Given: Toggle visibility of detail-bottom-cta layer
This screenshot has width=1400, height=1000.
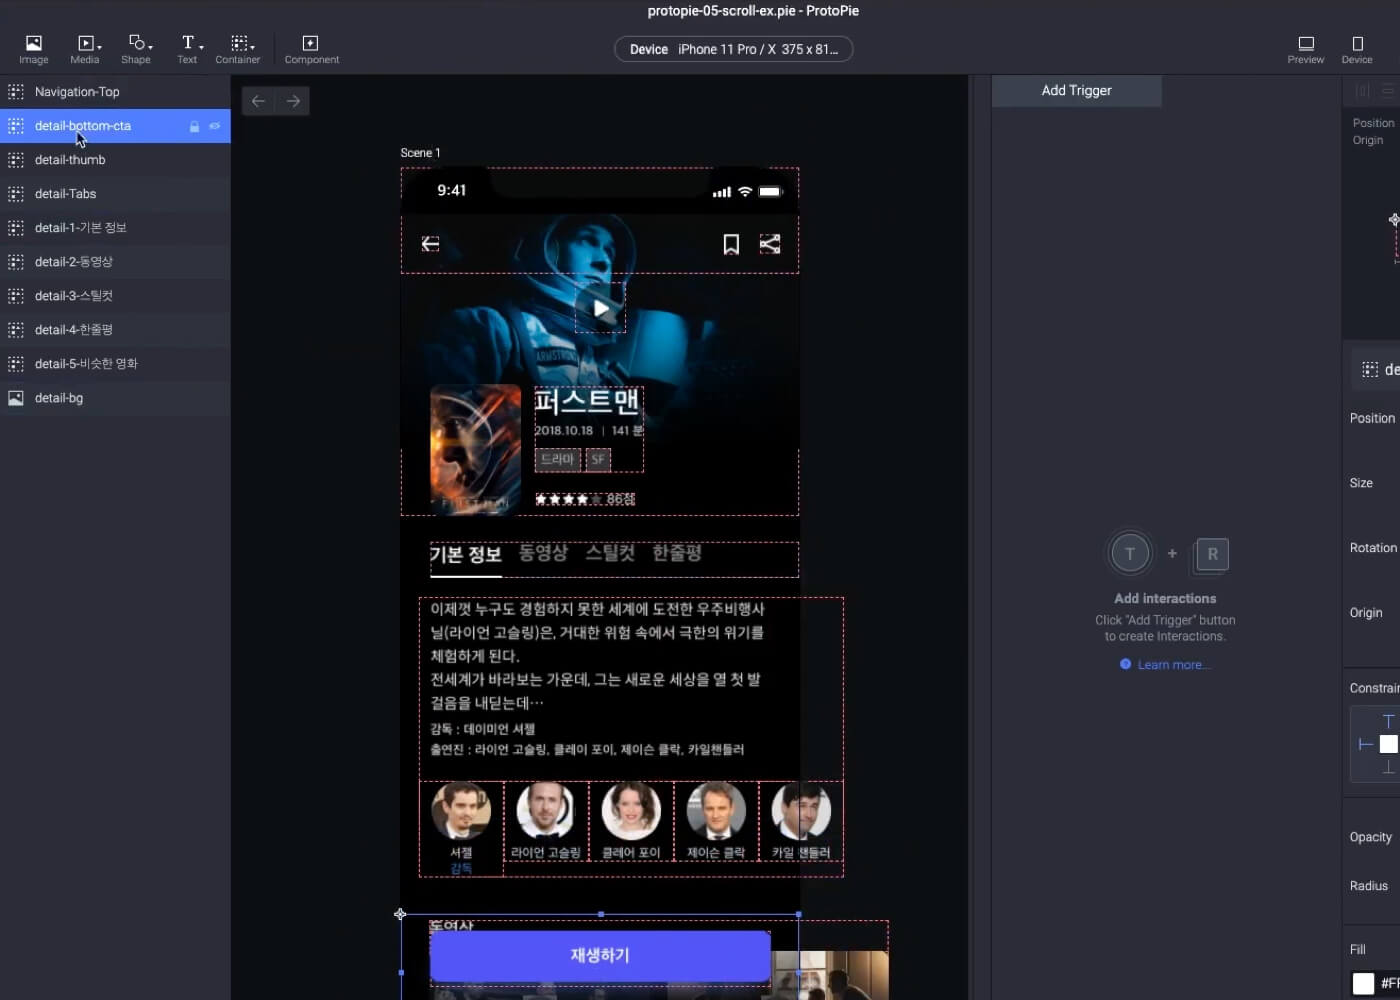Looking at the screenshot, I should pos(214,126).
